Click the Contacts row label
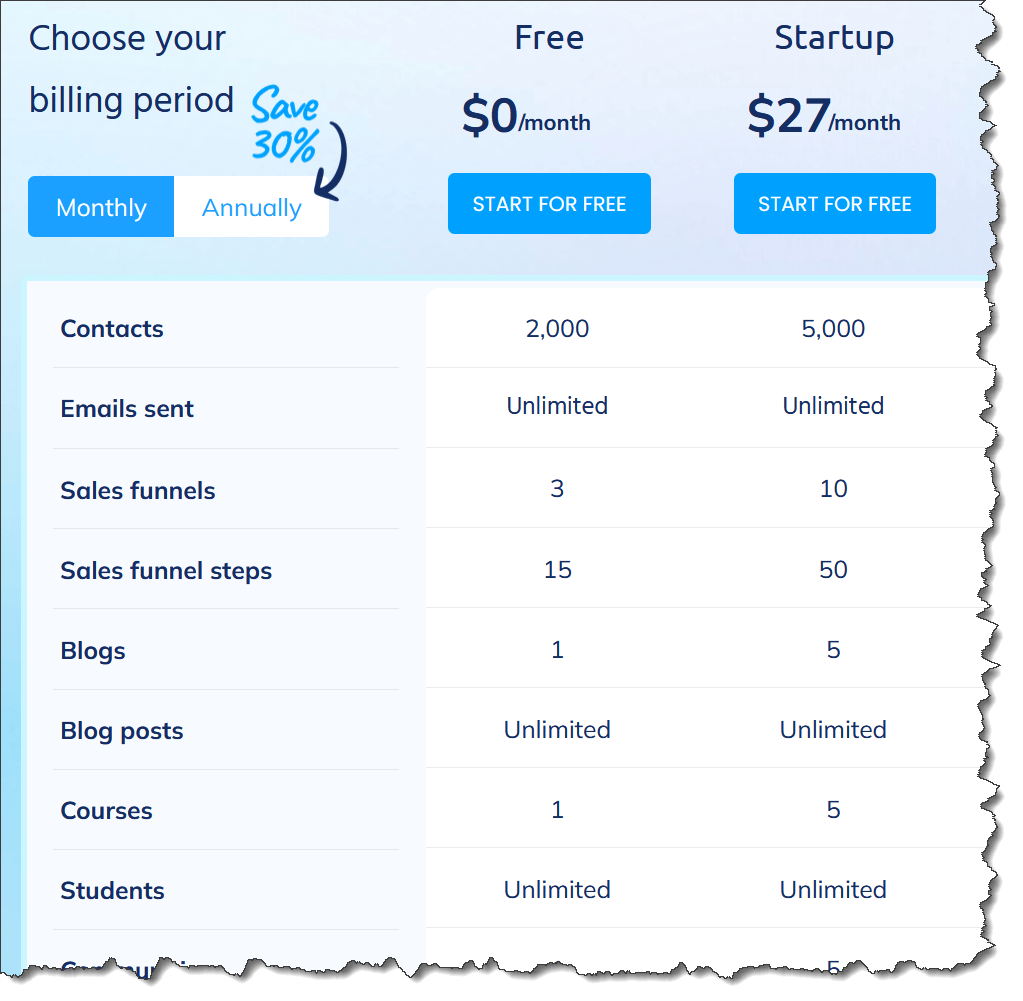The height and width of the screenshot is (1001, 1023). (x=112, y=329)
